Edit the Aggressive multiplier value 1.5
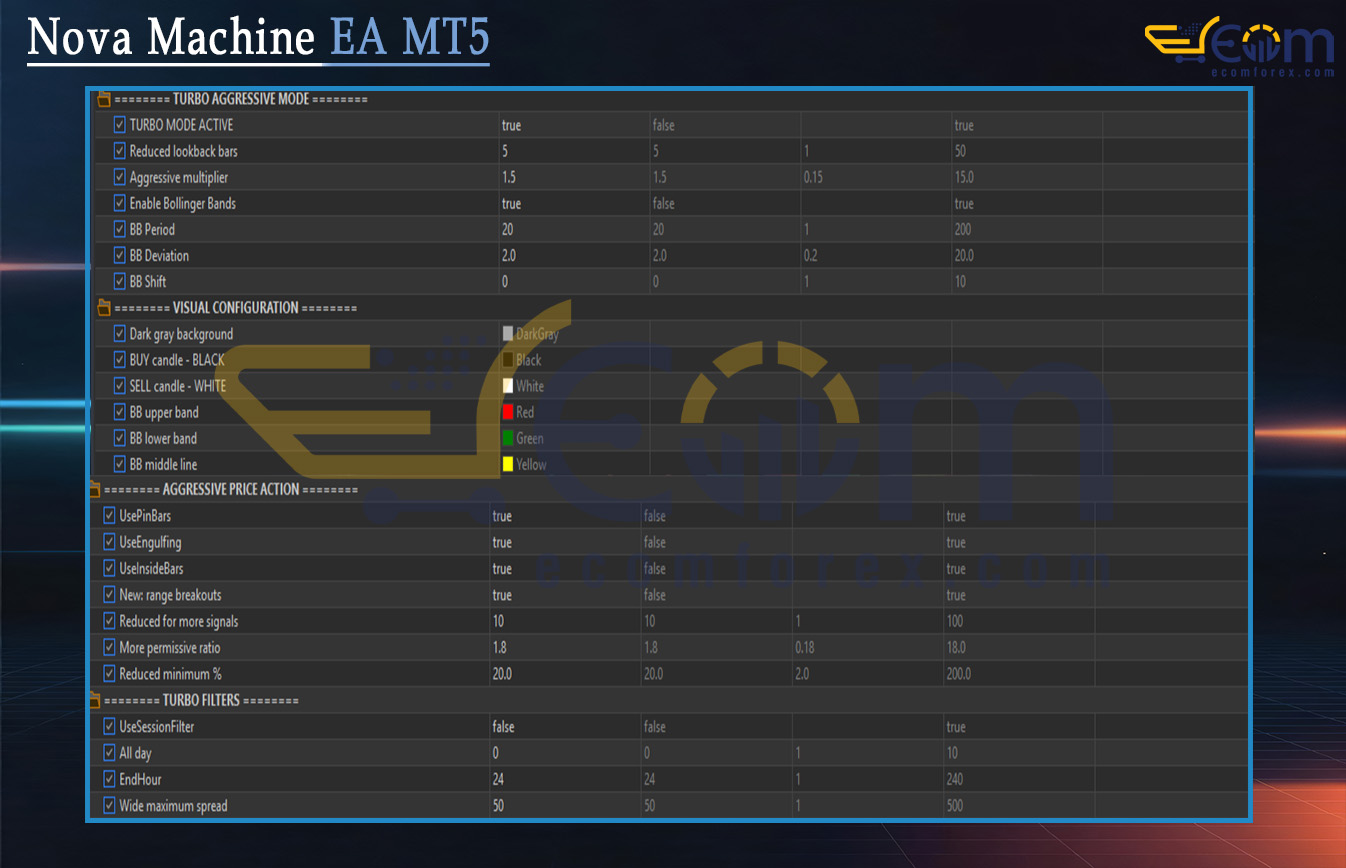 tap(572, 178)
